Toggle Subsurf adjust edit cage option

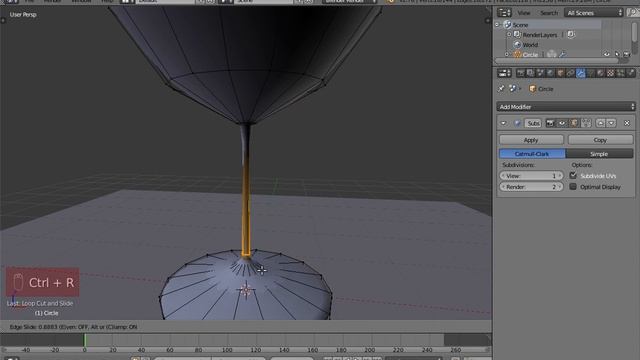coord(586,123)
